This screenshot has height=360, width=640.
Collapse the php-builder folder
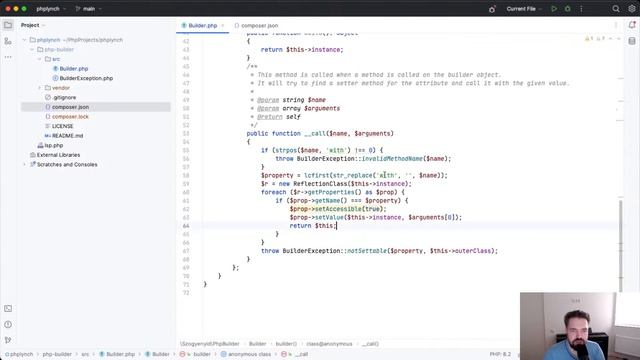pyautogui.click(x=32, y=50)
